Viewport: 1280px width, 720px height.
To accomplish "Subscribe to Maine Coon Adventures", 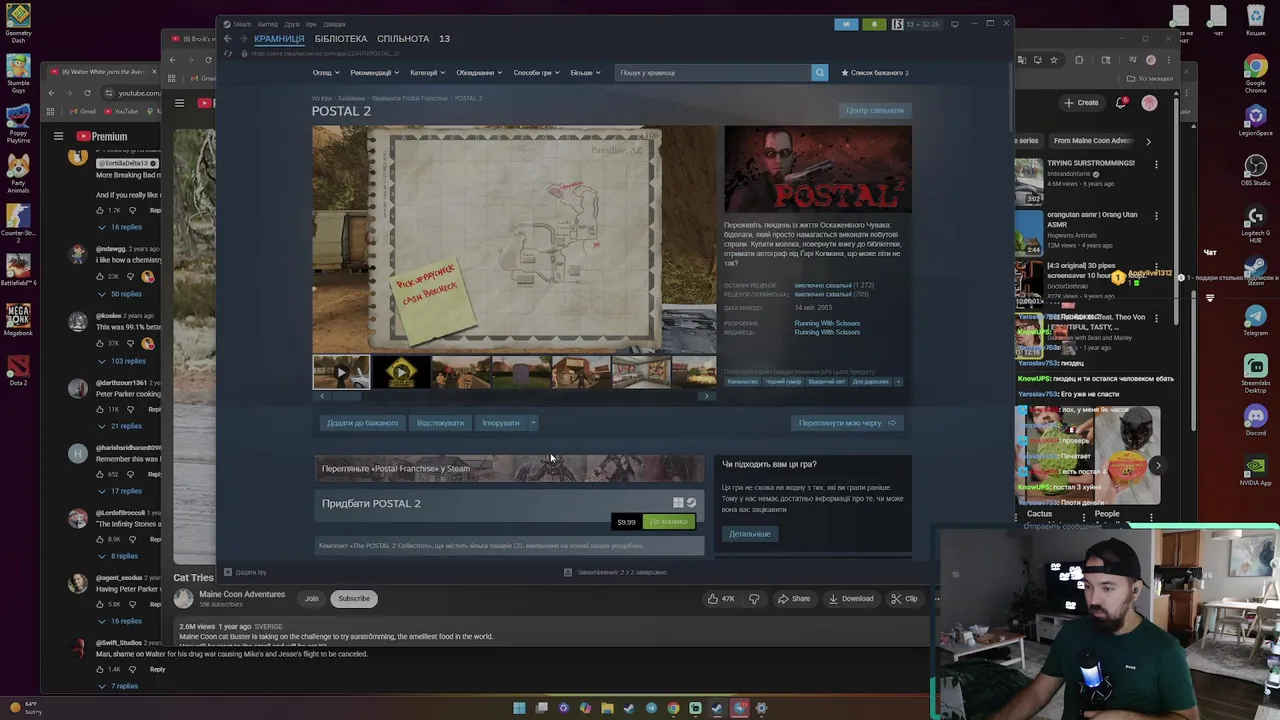I will point(354,599).
